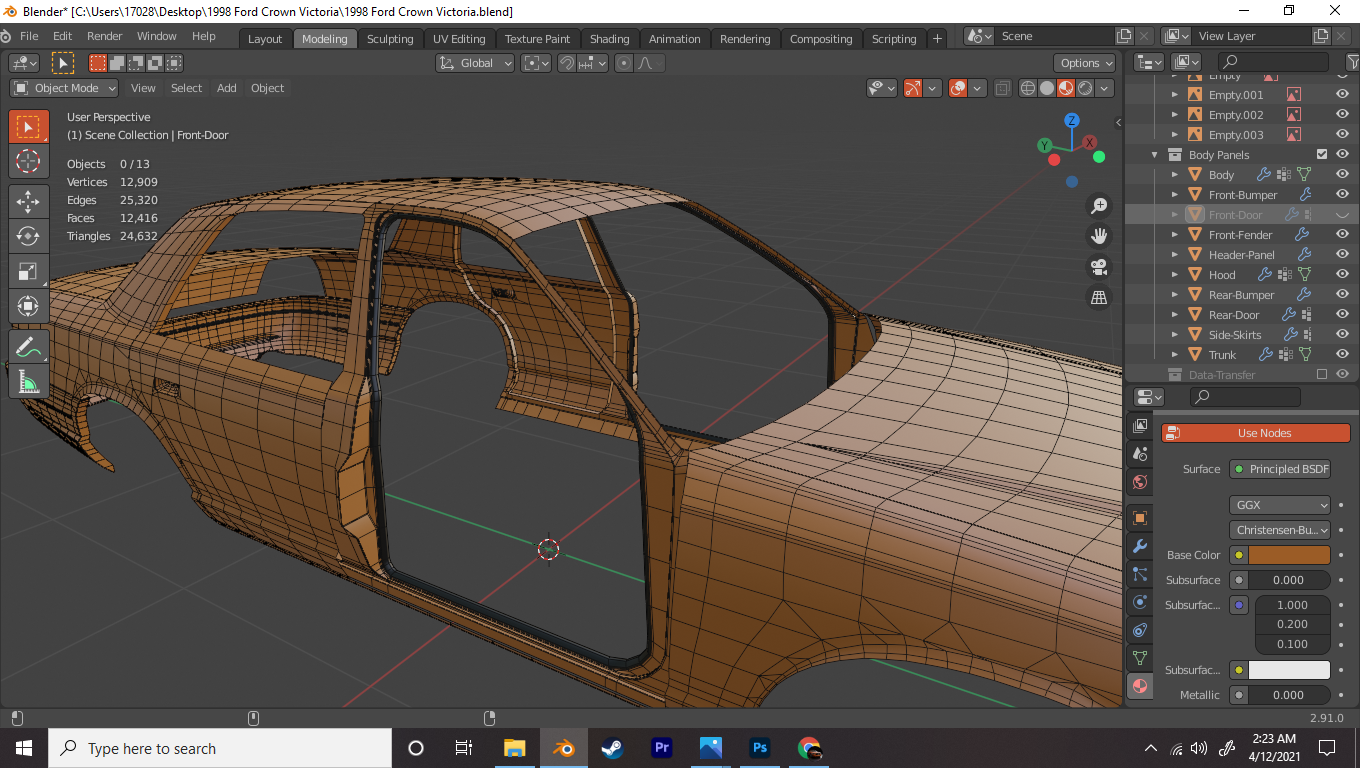Open the File menu

pos(29,36)
